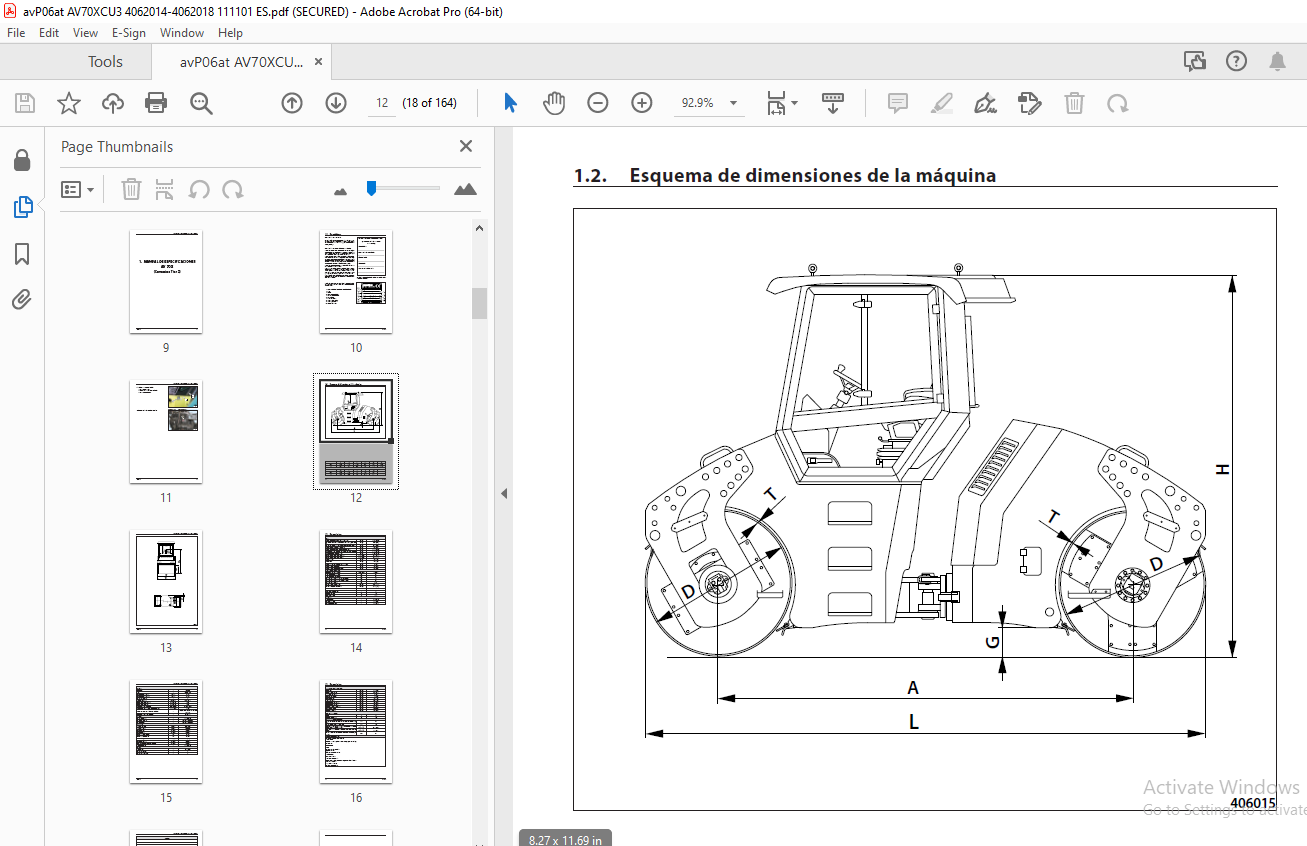Close the Page Thumbnails panel
Screen dimensions: 1307x846
pos(466,146)
